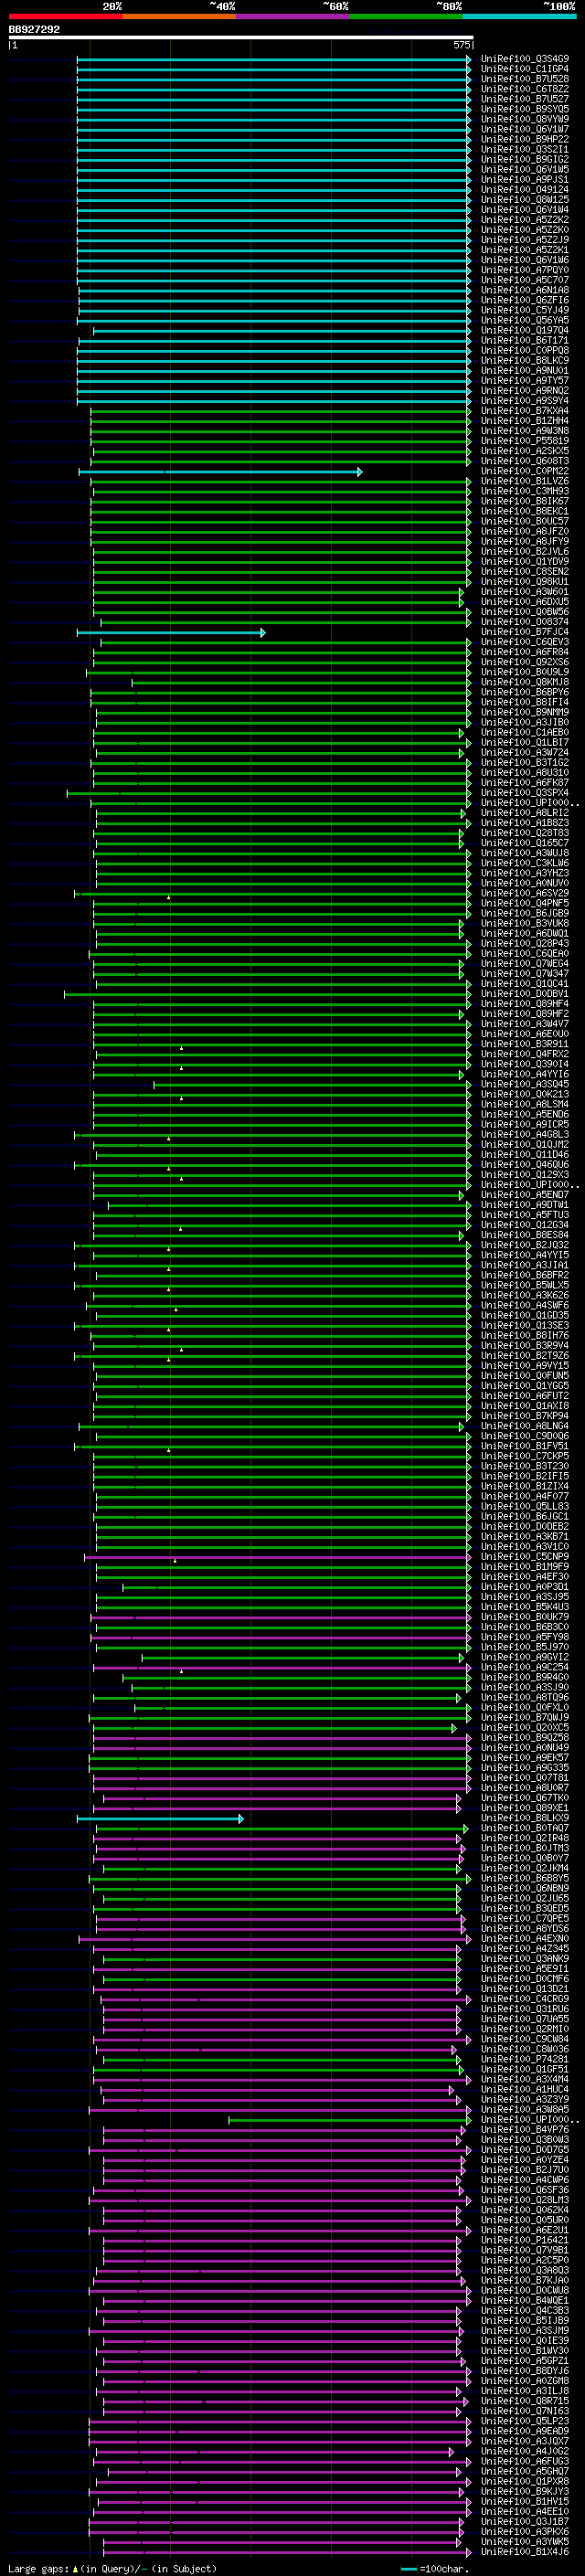This screenshot has width=585, height=2576.
Task: Click the cyan ~100% legend color bar
Action: tap(519, 16)
